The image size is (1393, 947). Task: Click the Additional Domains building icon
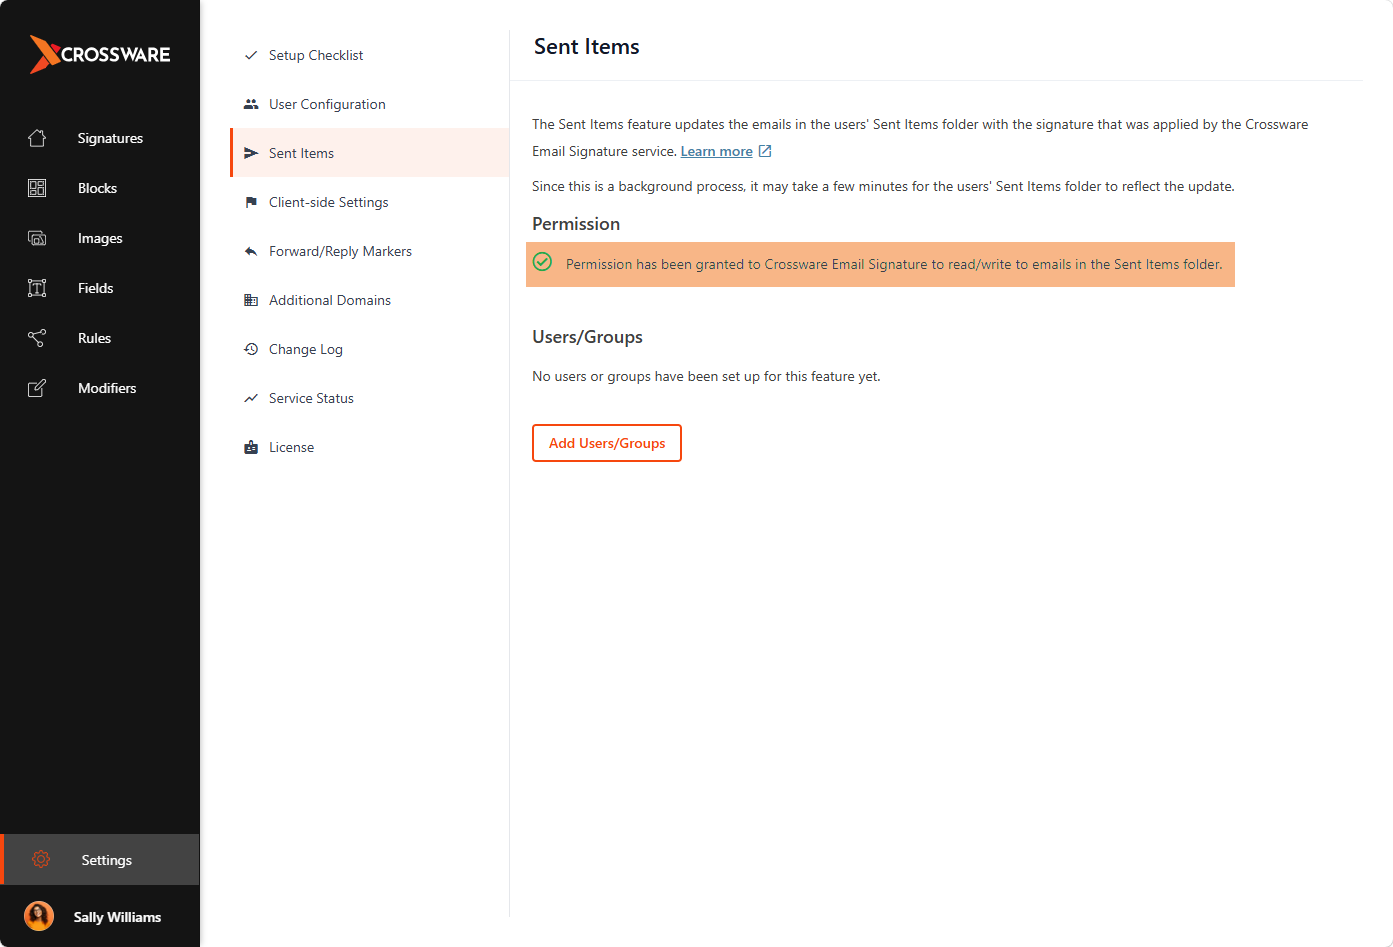251,300
